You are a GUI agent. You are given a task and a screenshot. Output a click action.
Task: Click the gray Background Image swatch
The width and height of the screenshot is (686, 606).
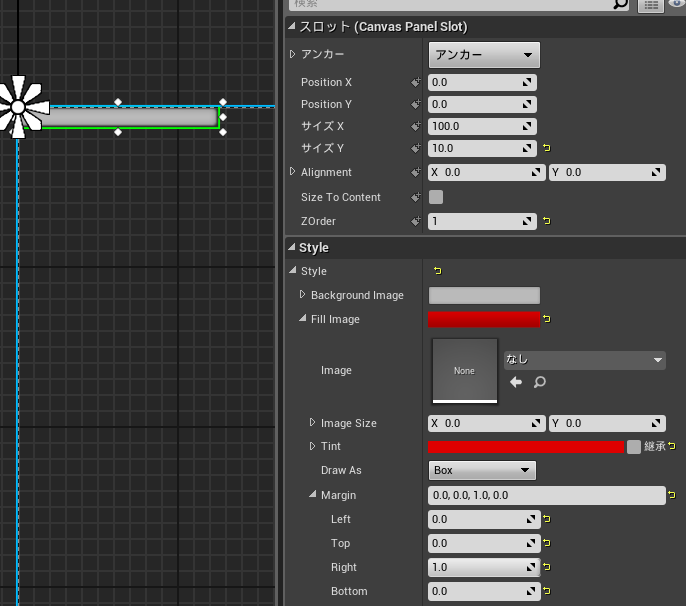[x=484, y=295]
